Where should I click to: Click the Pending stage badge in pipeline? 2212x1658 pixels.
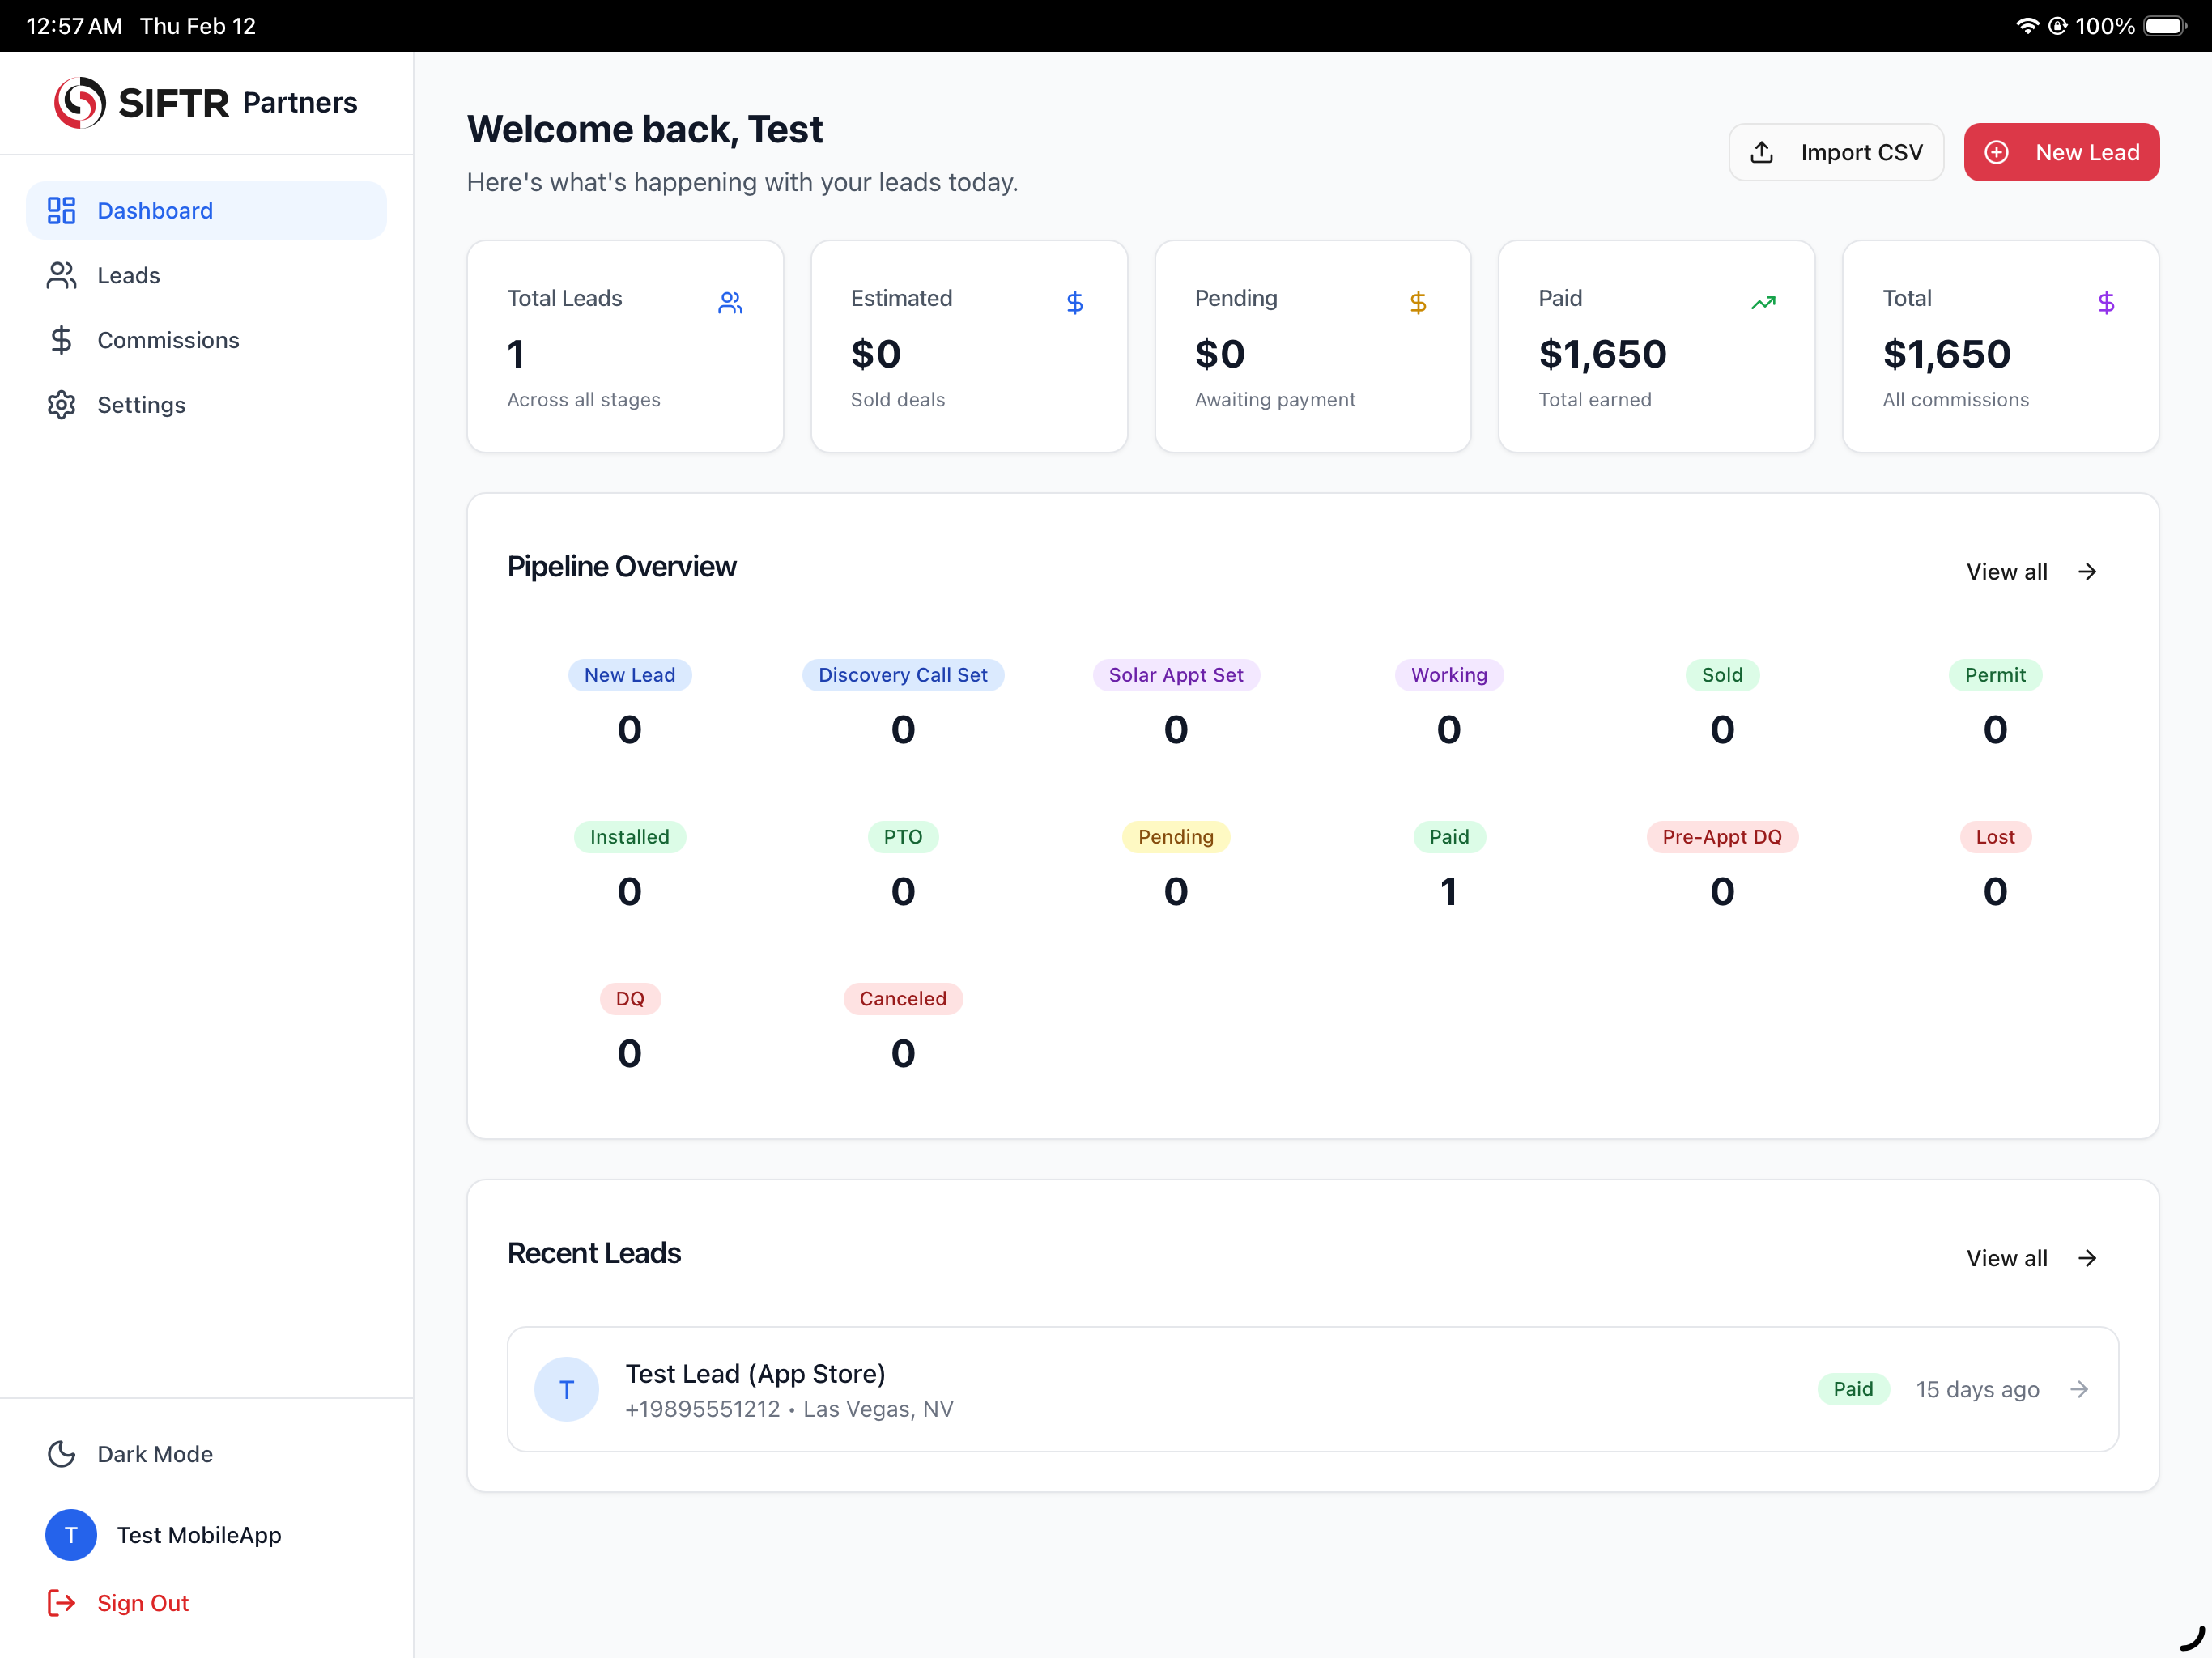point(1176,837)
